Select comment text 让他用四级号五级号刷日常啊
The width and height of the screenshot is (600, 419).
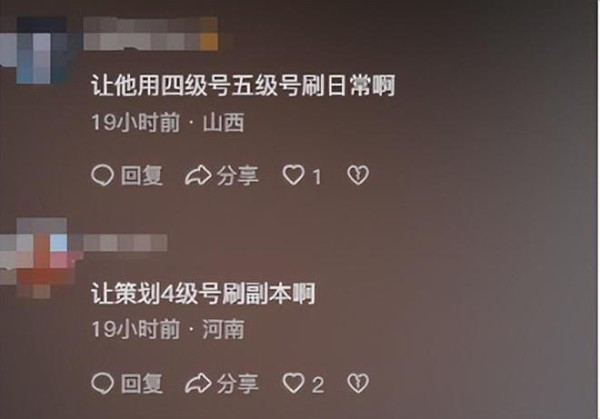243,85
